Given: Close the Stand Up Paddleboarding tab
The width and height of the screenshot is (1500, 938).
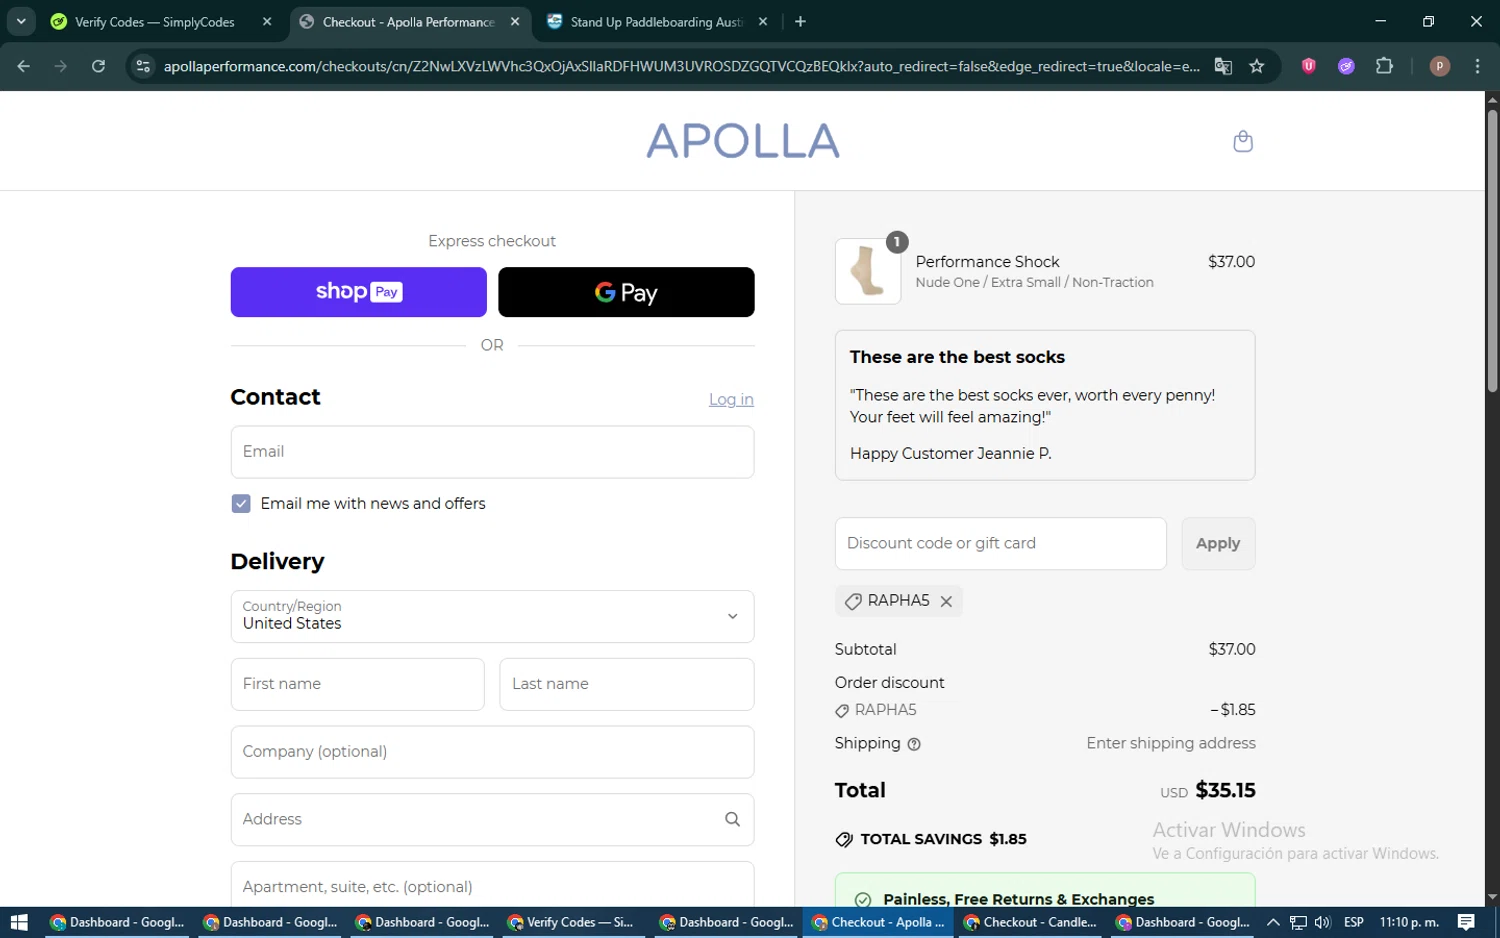Looking at the screenshot, I should [763, 22].
